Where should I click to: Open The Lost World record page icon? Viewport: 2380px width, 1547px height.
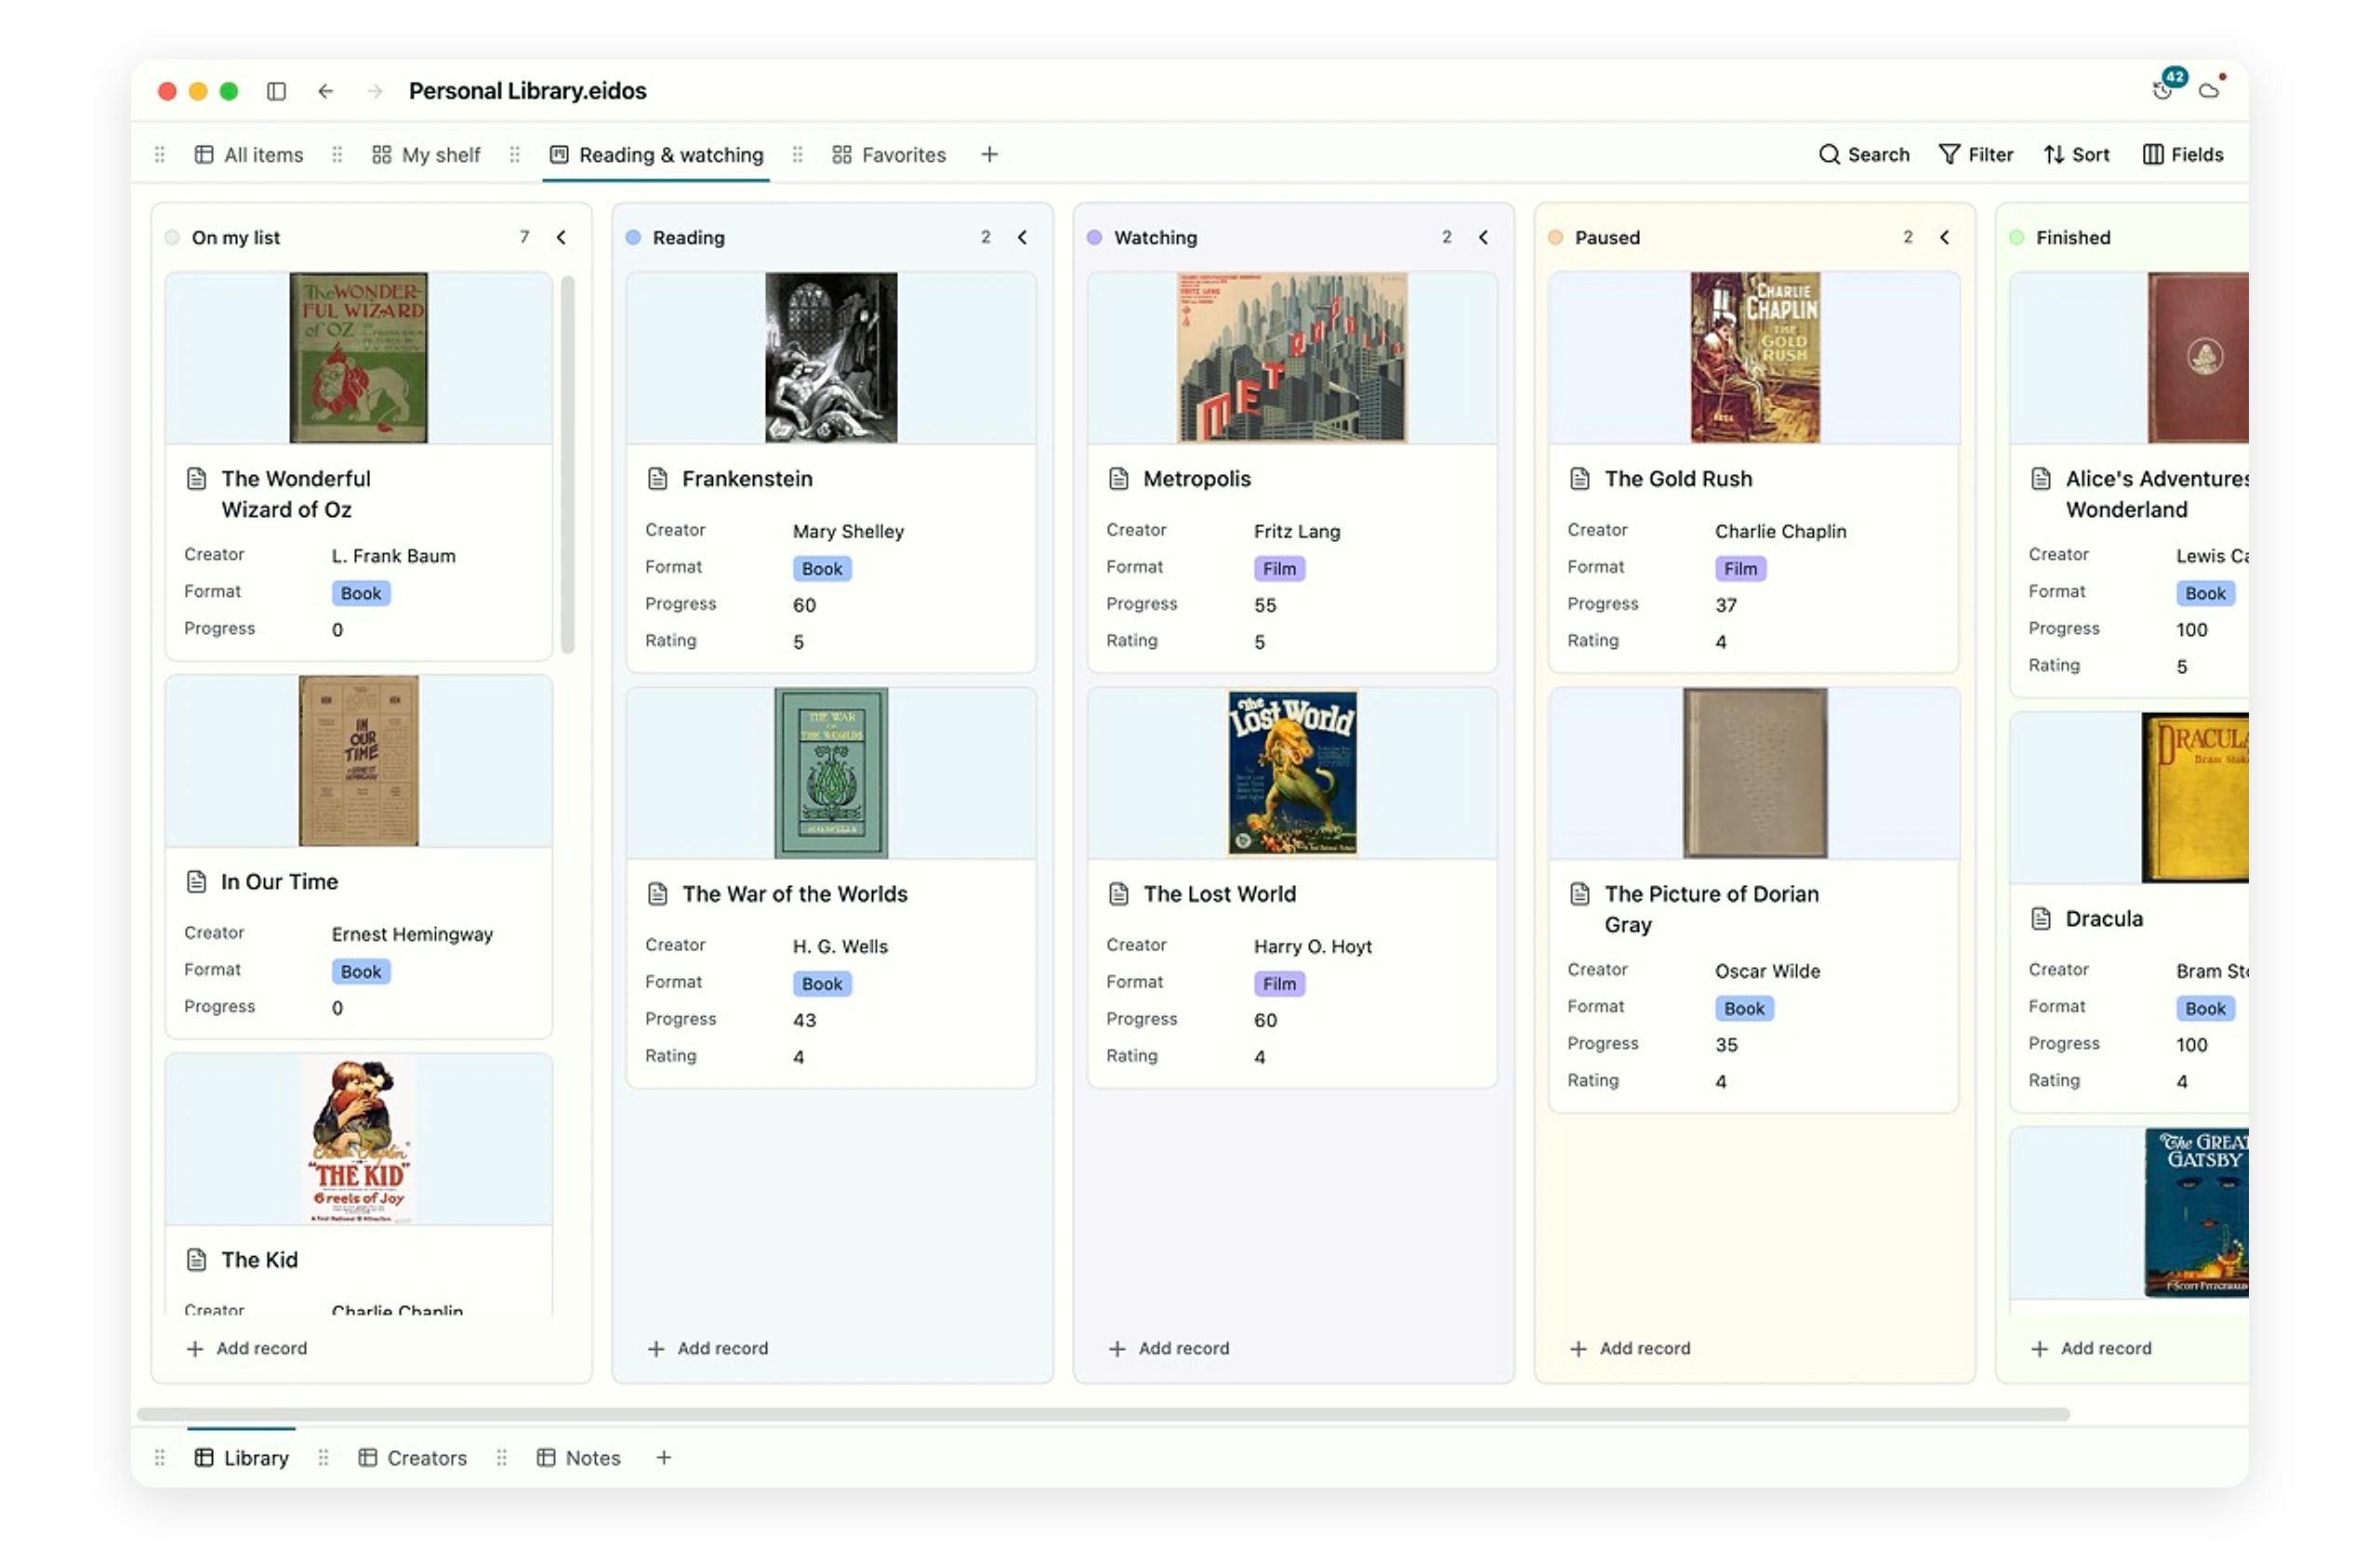[x=1118, y=893]
